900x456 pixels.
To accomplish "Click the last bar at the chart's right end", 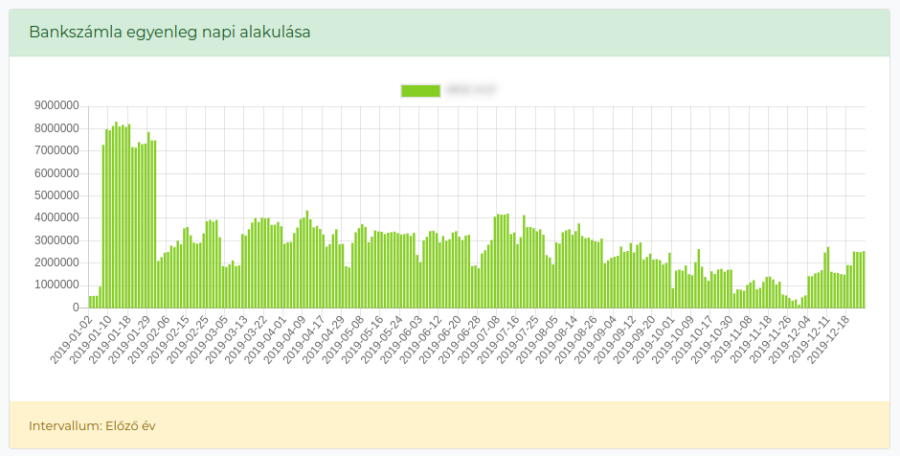I will click(x=864, y=280).
